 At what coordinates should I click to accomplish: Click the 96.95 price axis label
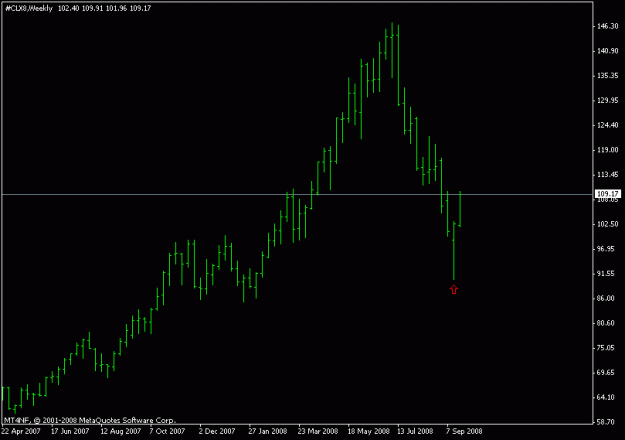tap(606, 249)
